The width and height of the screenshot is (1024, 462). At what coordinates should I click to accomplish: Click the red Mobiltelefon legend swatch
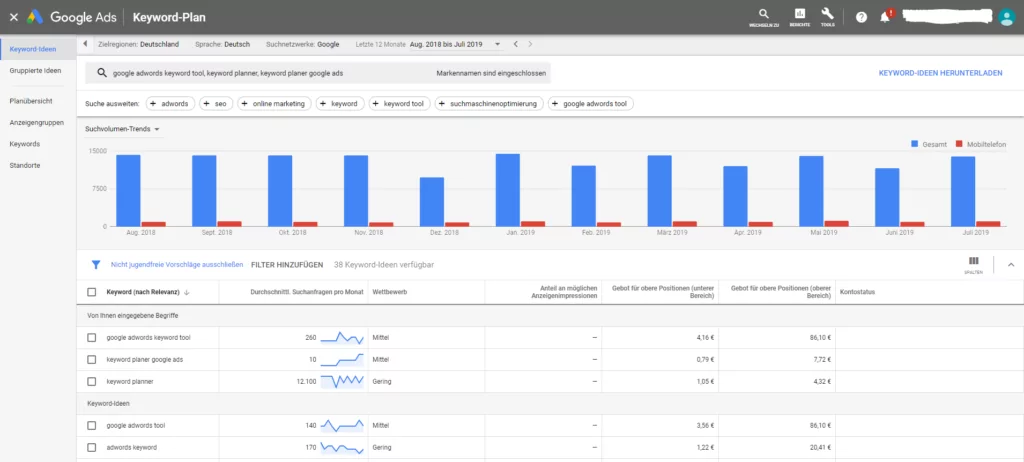tap(959, 144)
